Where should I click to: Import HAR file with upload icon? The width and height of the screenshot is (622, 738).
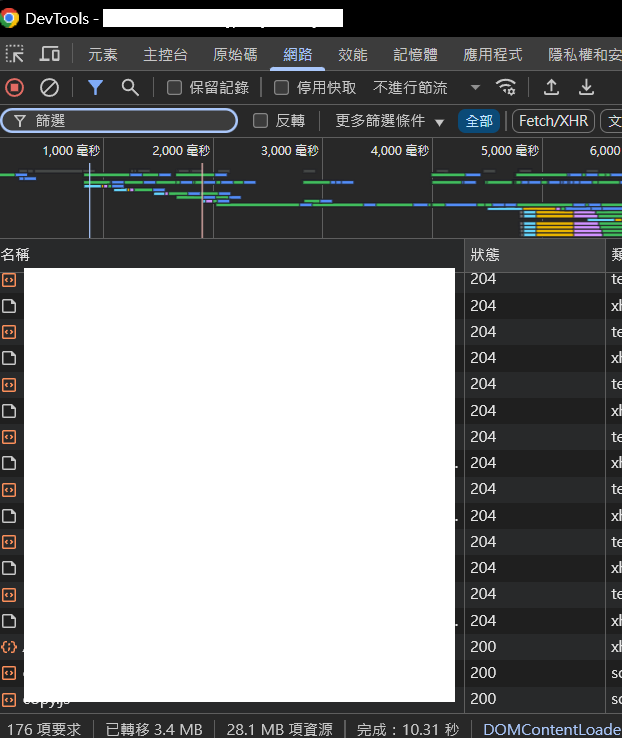(x=551, y=87)
